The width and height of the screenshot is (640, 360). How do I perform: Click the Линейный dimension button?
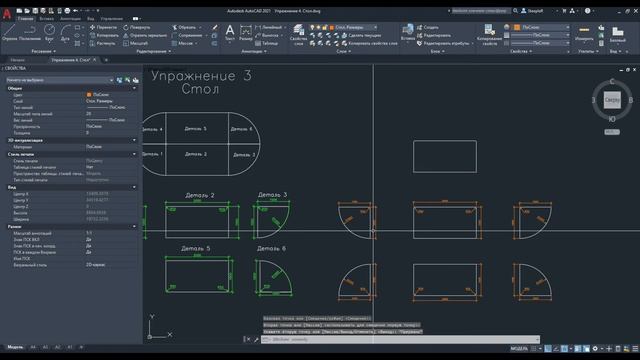pos(269,27)
